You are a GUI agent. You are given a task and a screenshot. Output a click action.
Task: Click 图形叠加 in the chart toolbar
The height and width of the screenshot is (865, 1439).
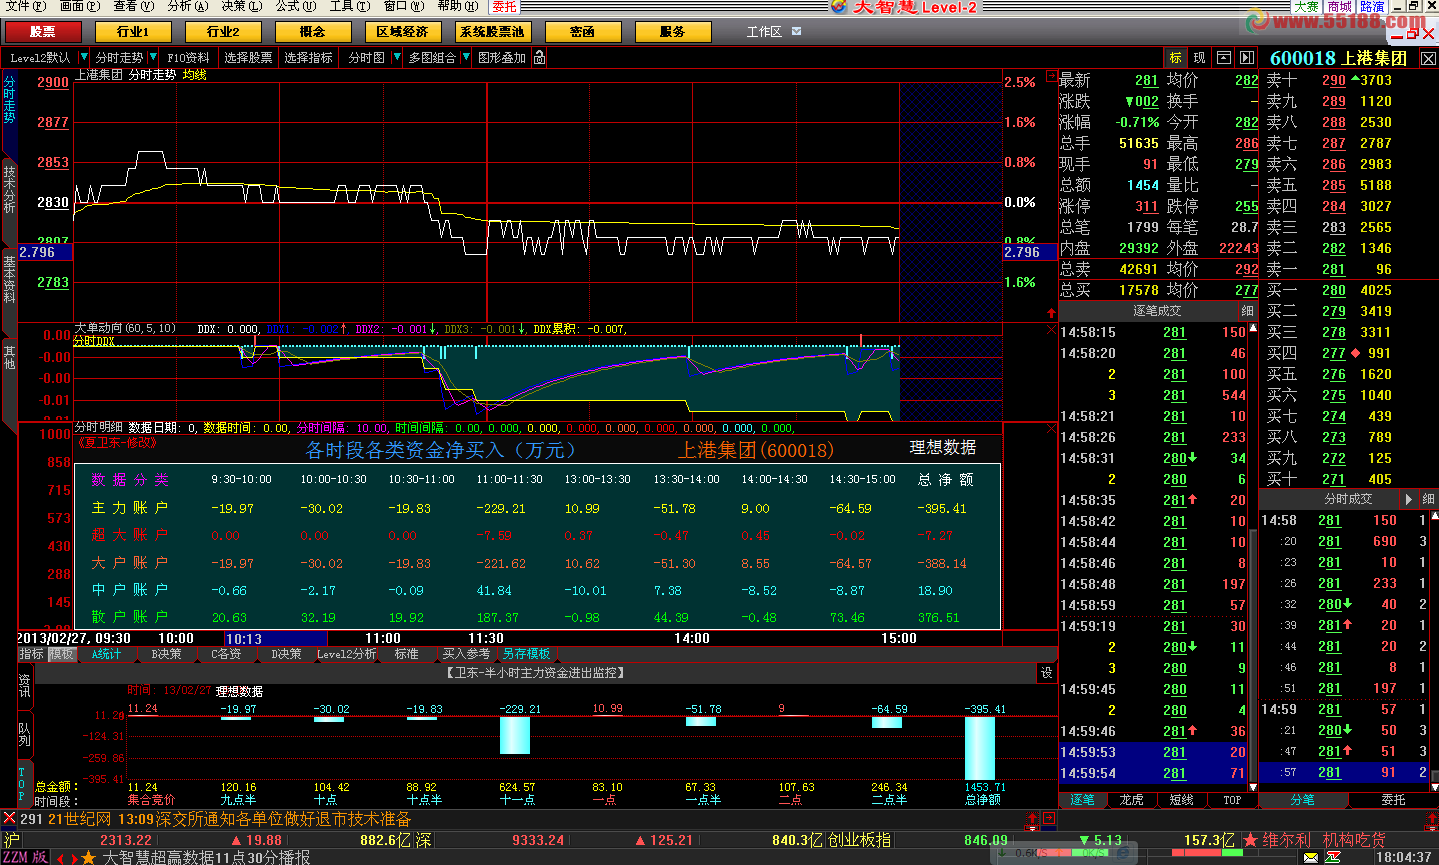point(502,58)
